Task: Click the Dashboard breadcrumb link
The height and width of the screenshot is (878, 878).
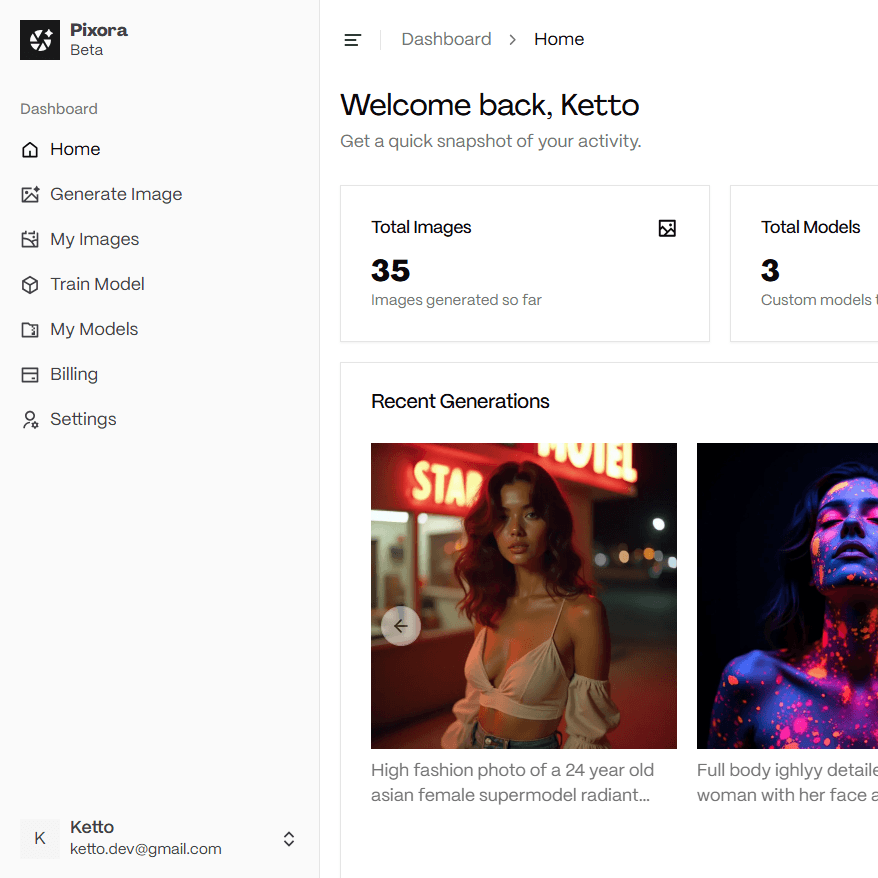Action: (x=446, y=39)
